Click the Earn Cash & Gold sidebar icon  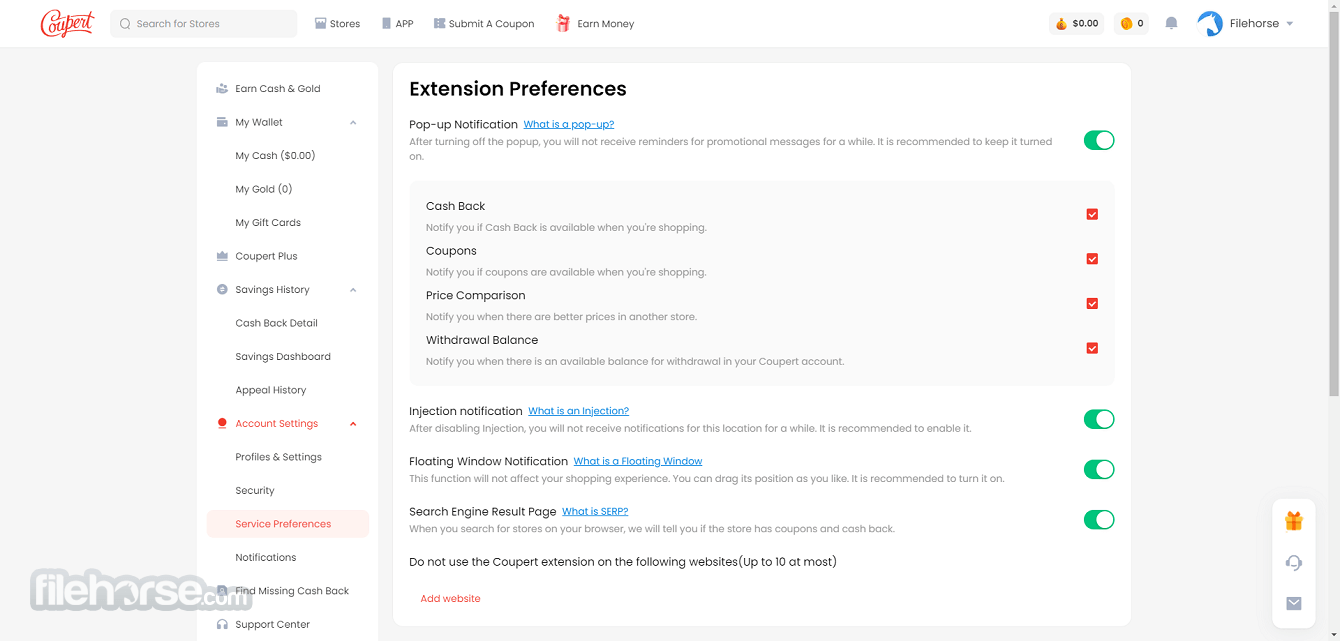(x=222, y=89)
